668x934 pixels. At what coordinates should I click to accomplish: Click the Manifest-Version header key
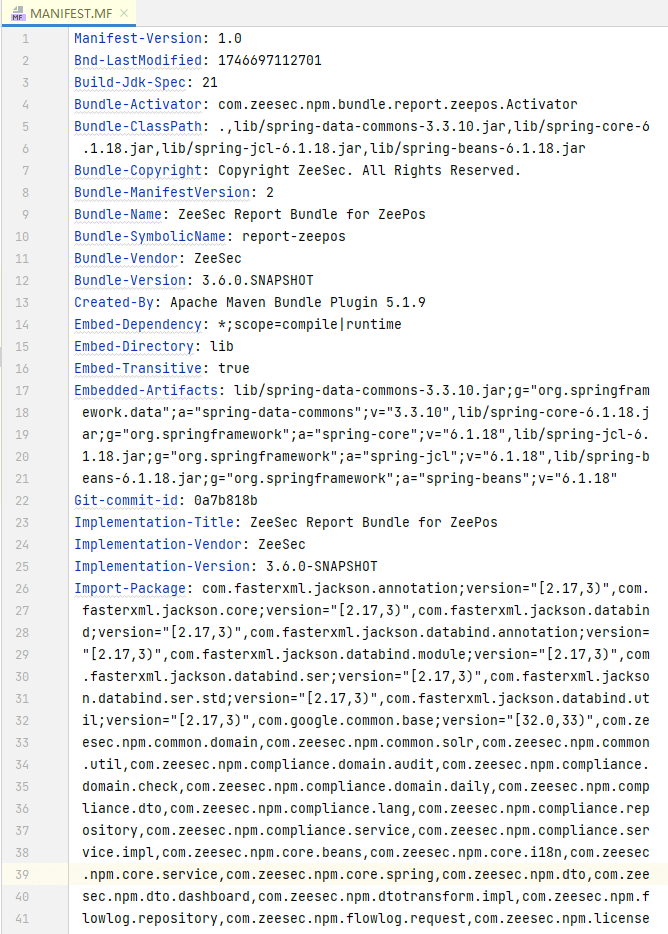pyautogui.click(x=136, y=38)
